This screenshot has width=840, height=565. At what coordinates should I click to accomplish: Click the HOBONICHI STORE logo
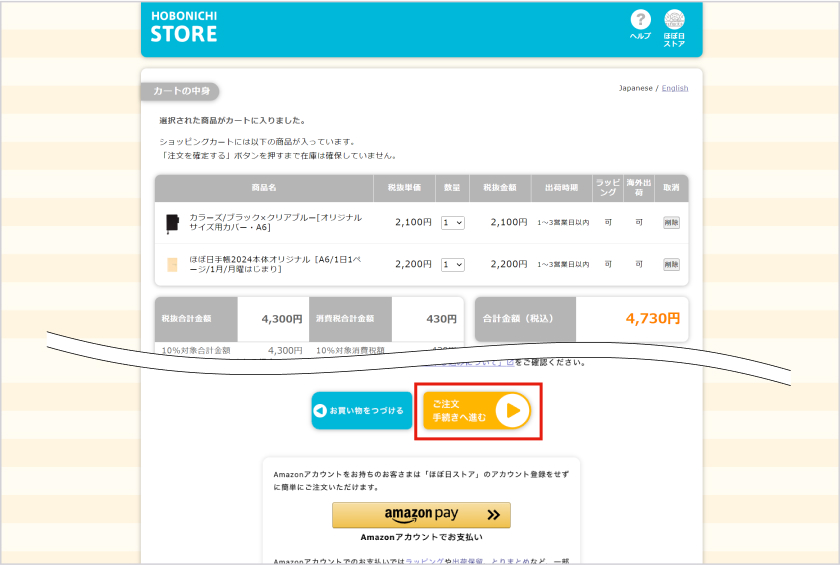[x=184, y=28]
